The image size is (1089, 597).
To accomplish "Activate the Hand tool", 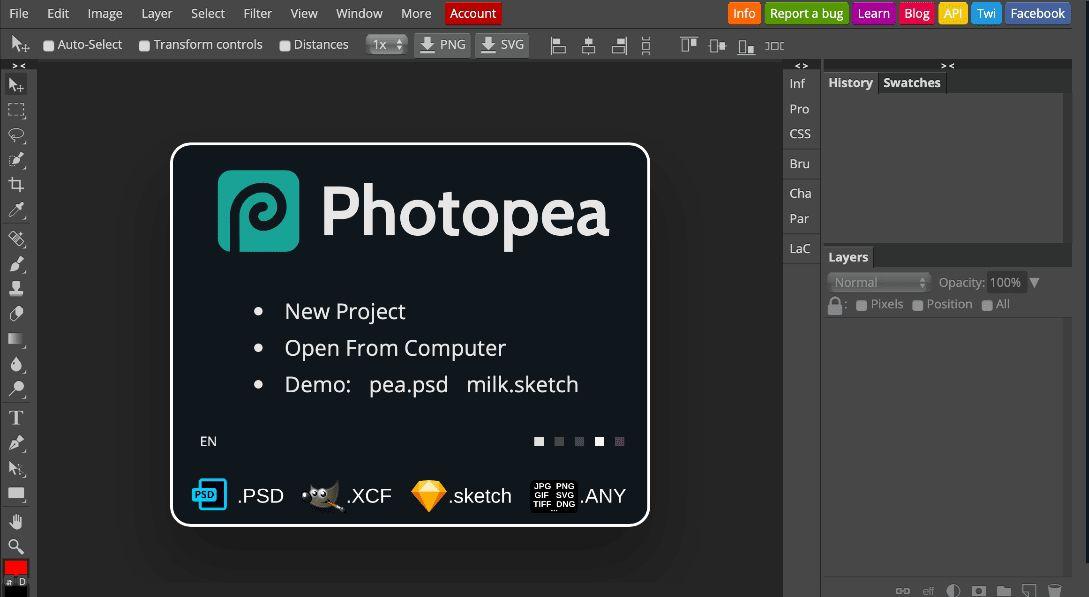I will click(16, 521).
